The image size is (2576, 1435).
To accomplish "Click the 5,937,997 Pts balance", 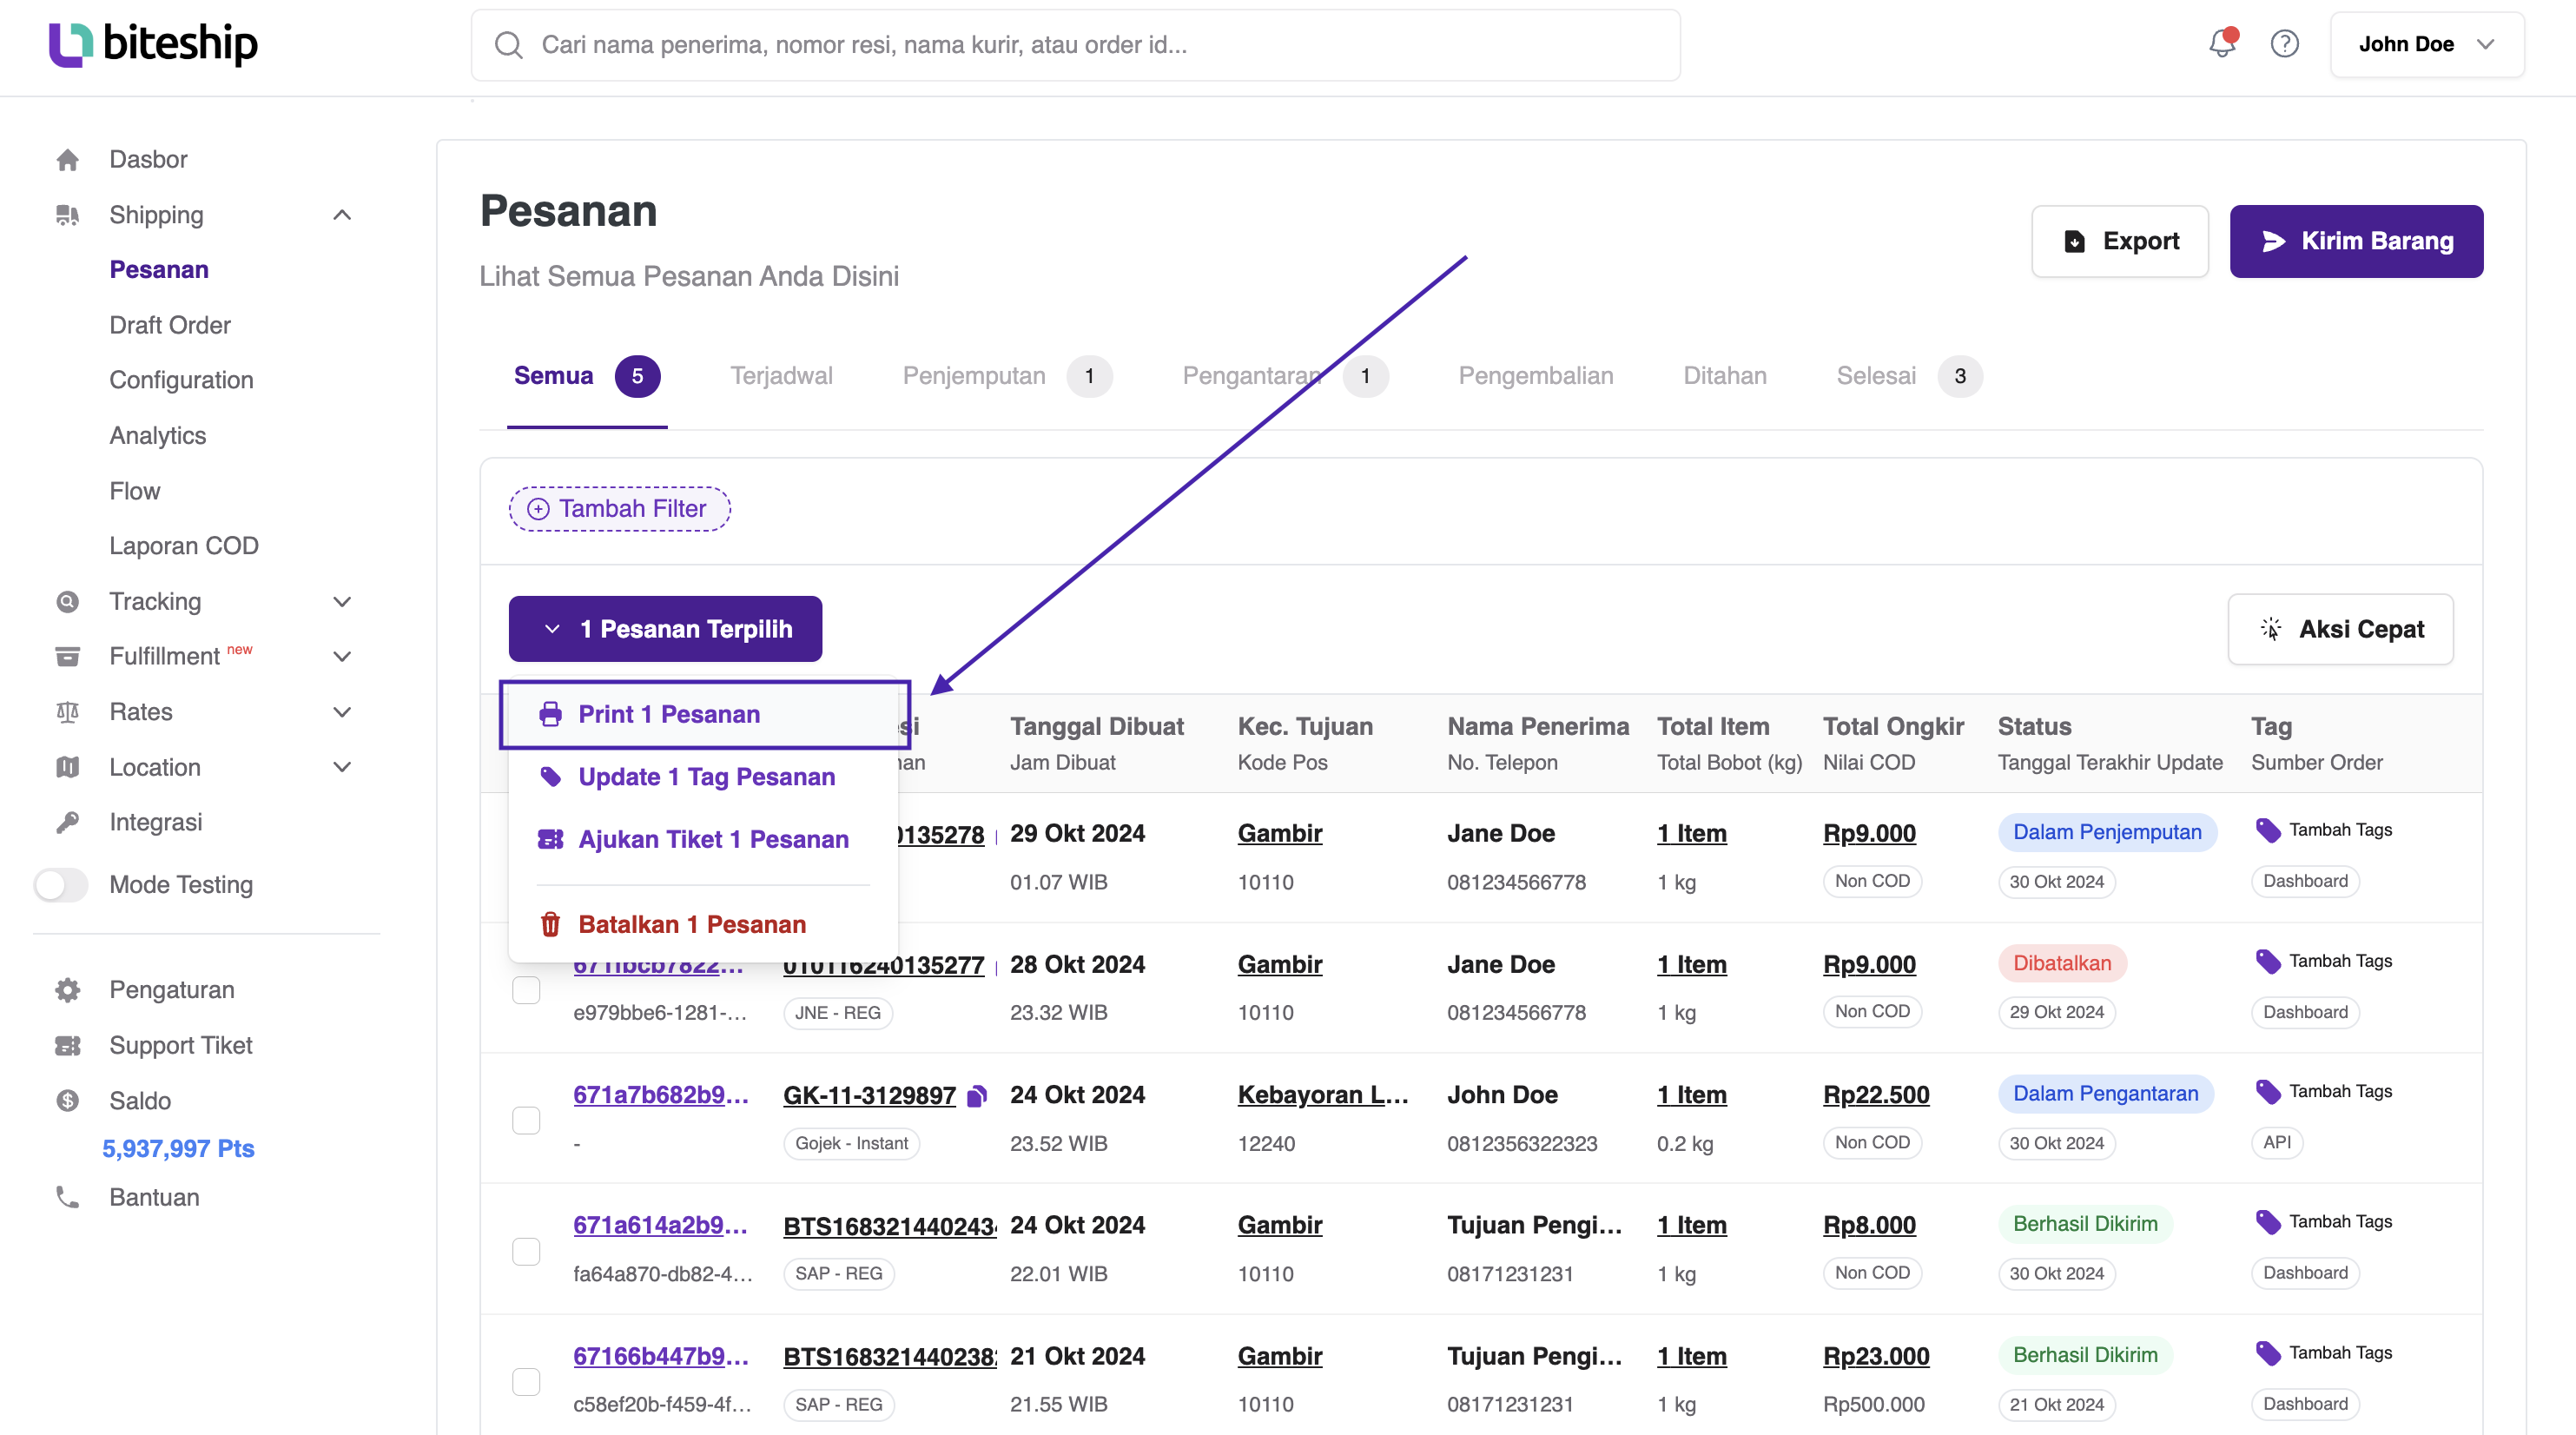I will pyautogui.click(x=178, y=1149).
